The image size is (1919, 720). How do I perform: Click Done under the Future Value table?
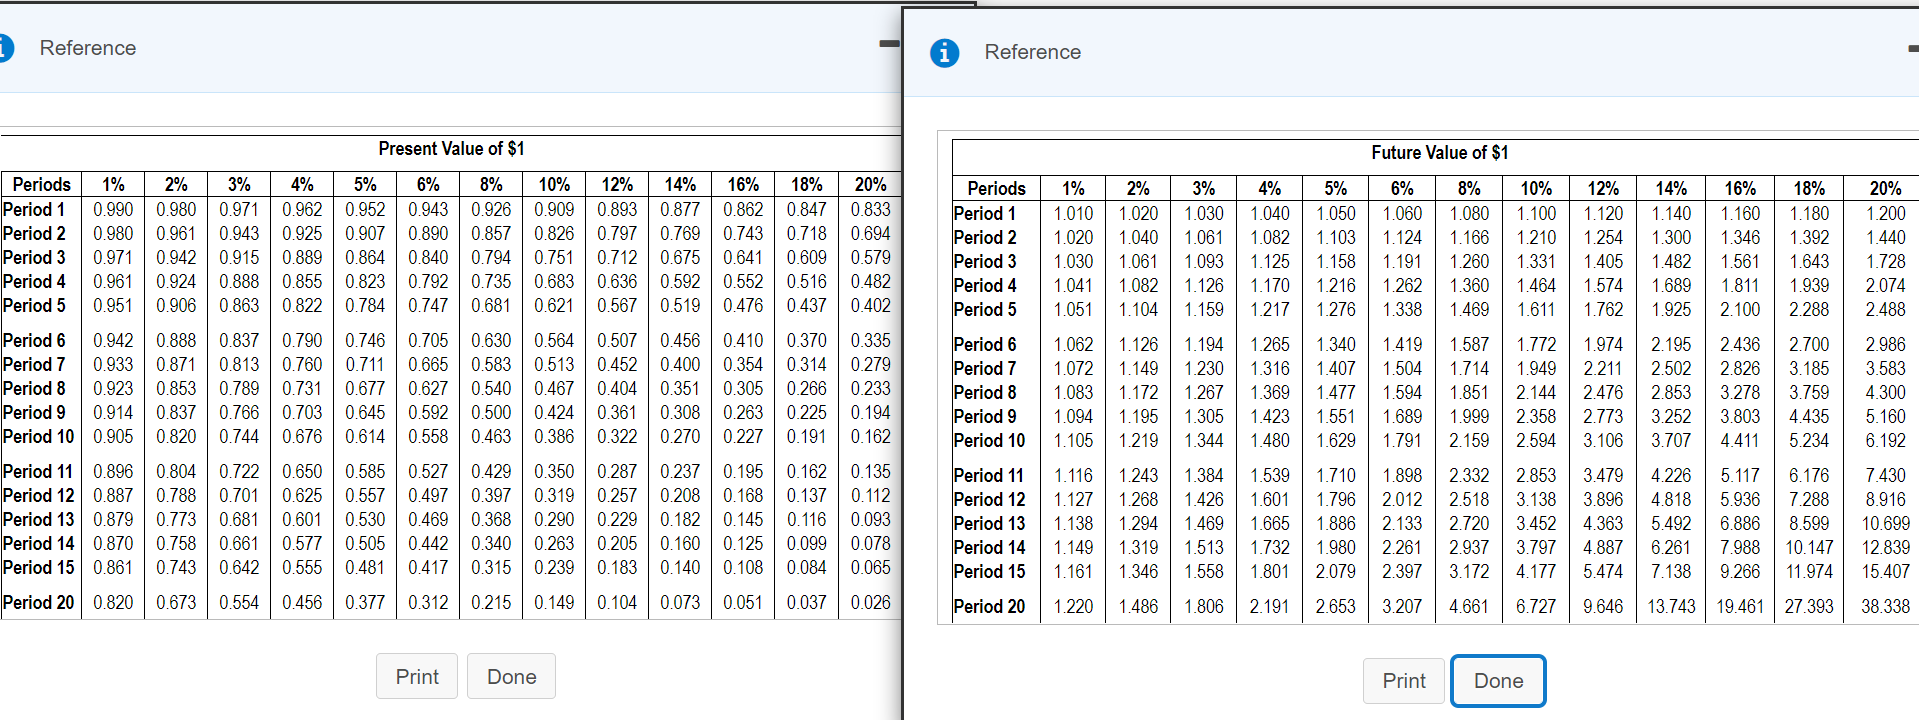click(1499, 681)
